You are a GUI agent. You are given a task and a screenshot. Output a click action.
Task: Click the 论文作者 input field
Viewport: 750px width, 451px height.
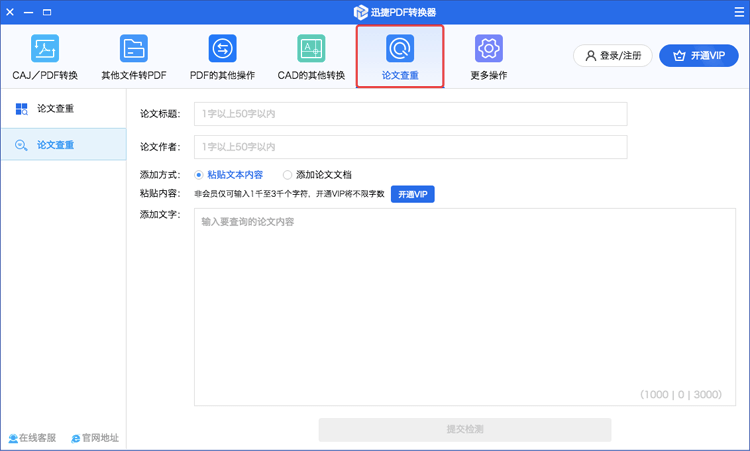[x=410, y=147]
